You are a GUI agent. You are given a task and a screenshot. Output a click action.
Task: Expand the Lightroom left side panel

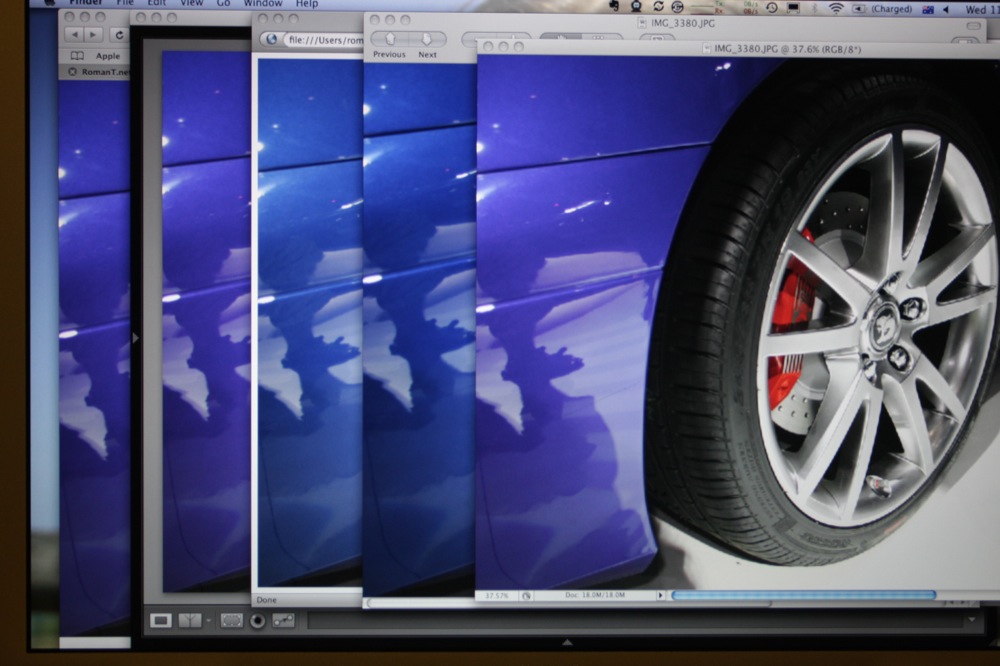tap(136, 338)
